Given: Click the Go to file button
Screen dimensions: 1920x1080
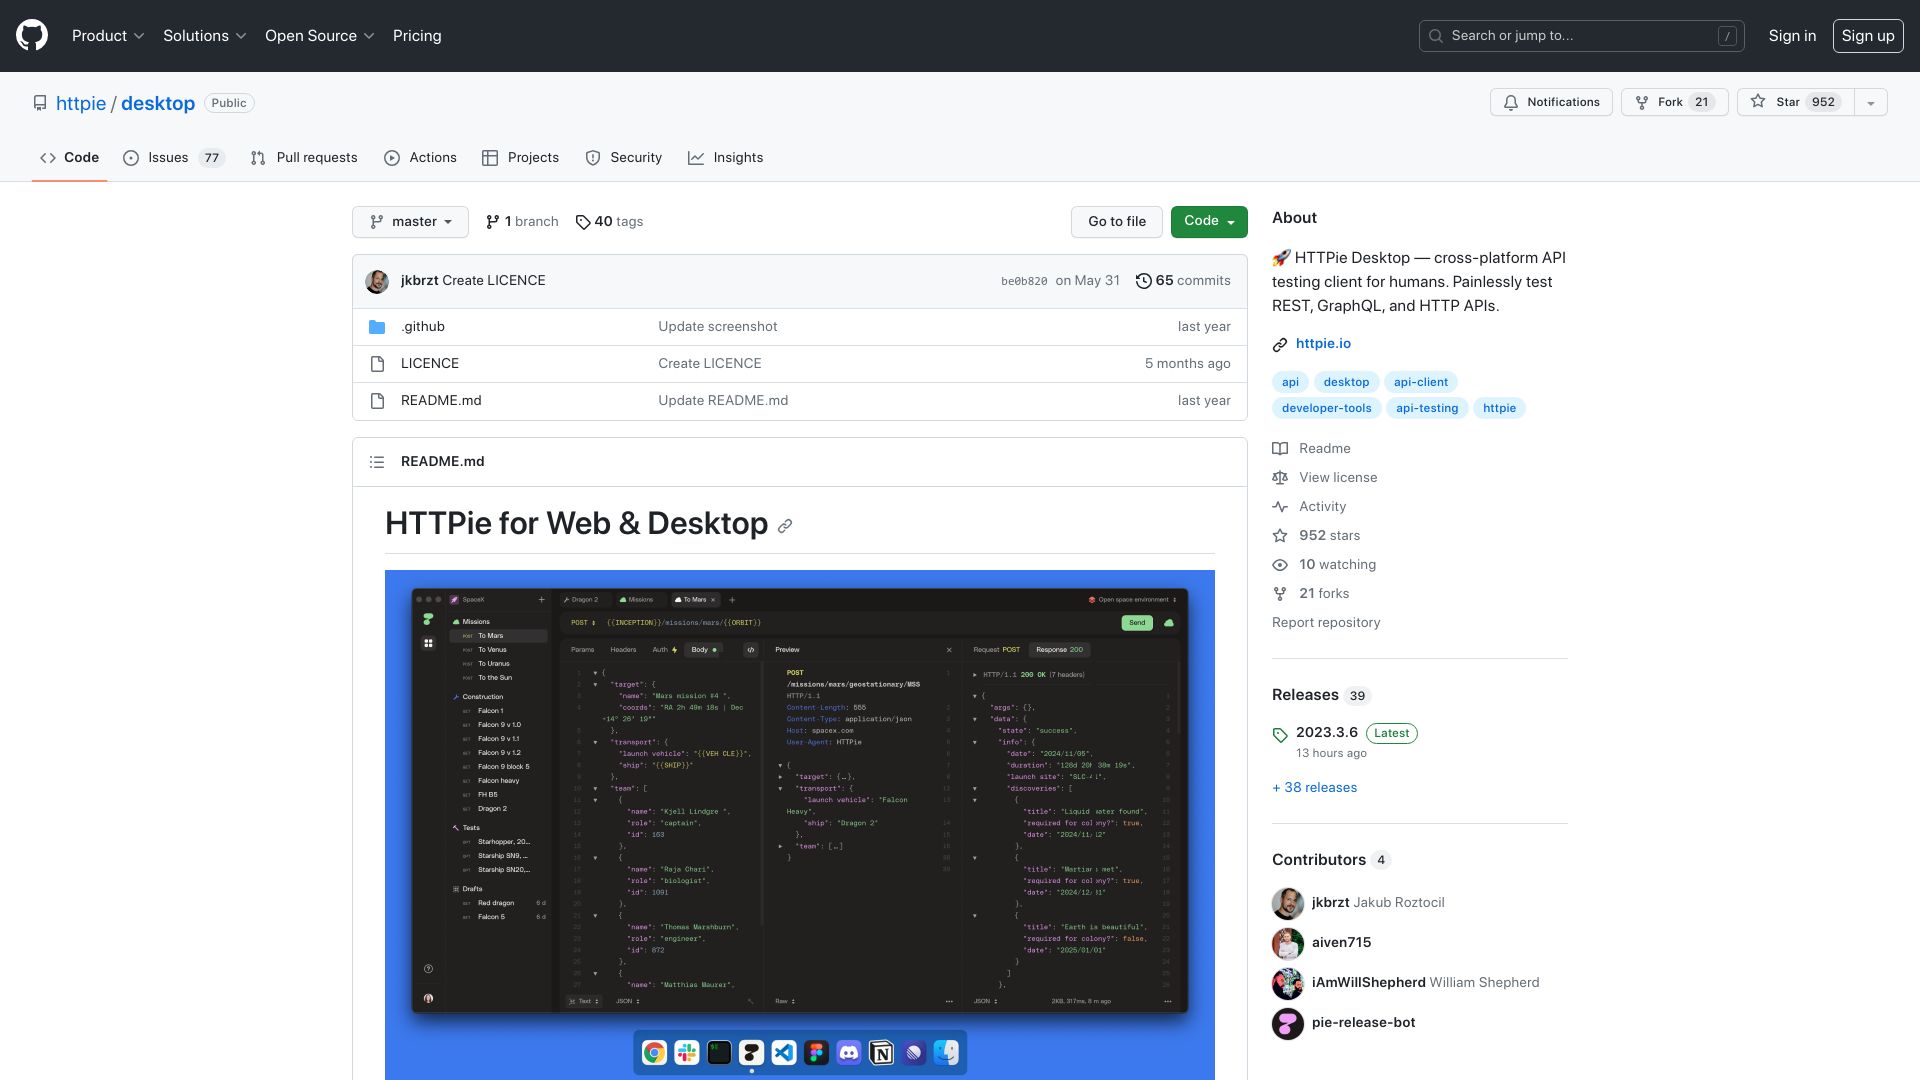Looking at the screenshot, I should [1117, 222].
